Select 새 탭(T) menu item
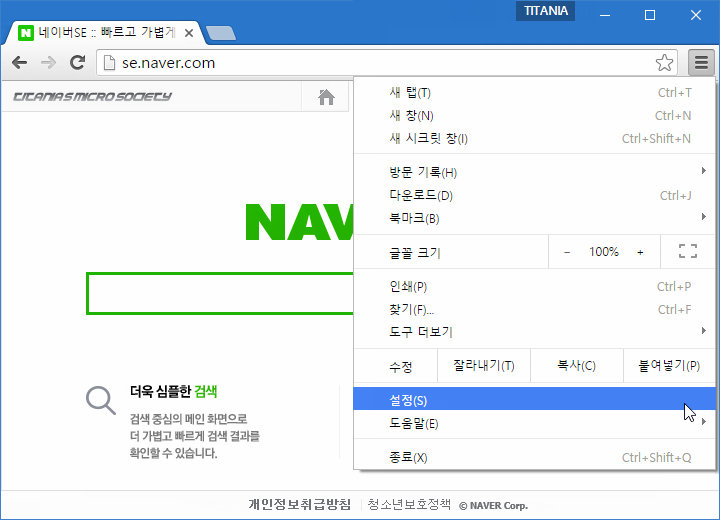 535,93
